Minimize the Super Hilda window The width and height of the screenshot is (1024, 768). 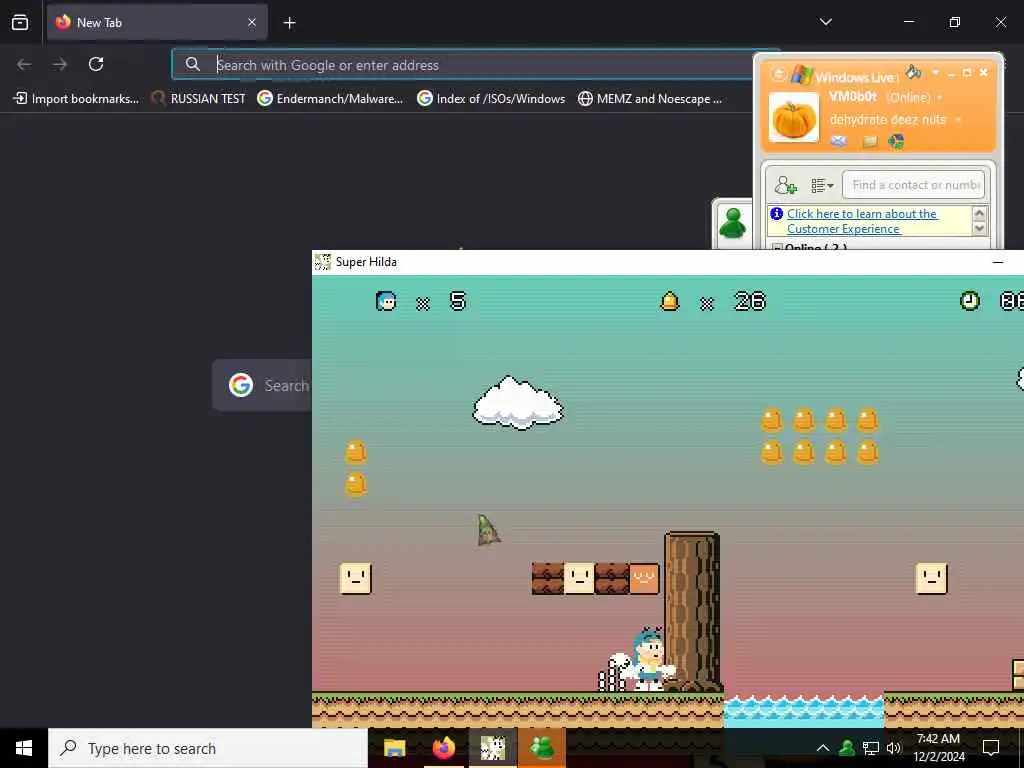point(997,262)
